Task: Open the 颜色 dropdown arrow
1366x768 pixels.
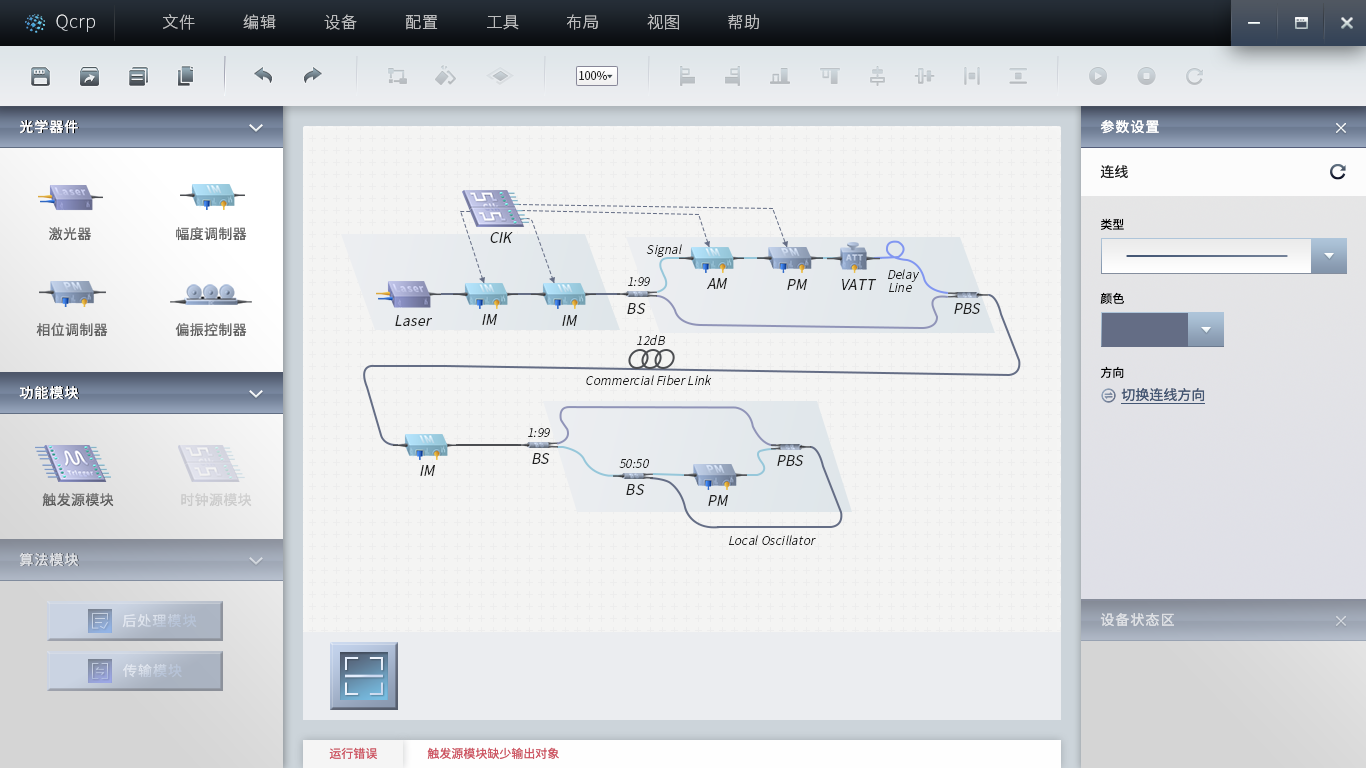Action: pyautogui.click(x=1206, y=330)
